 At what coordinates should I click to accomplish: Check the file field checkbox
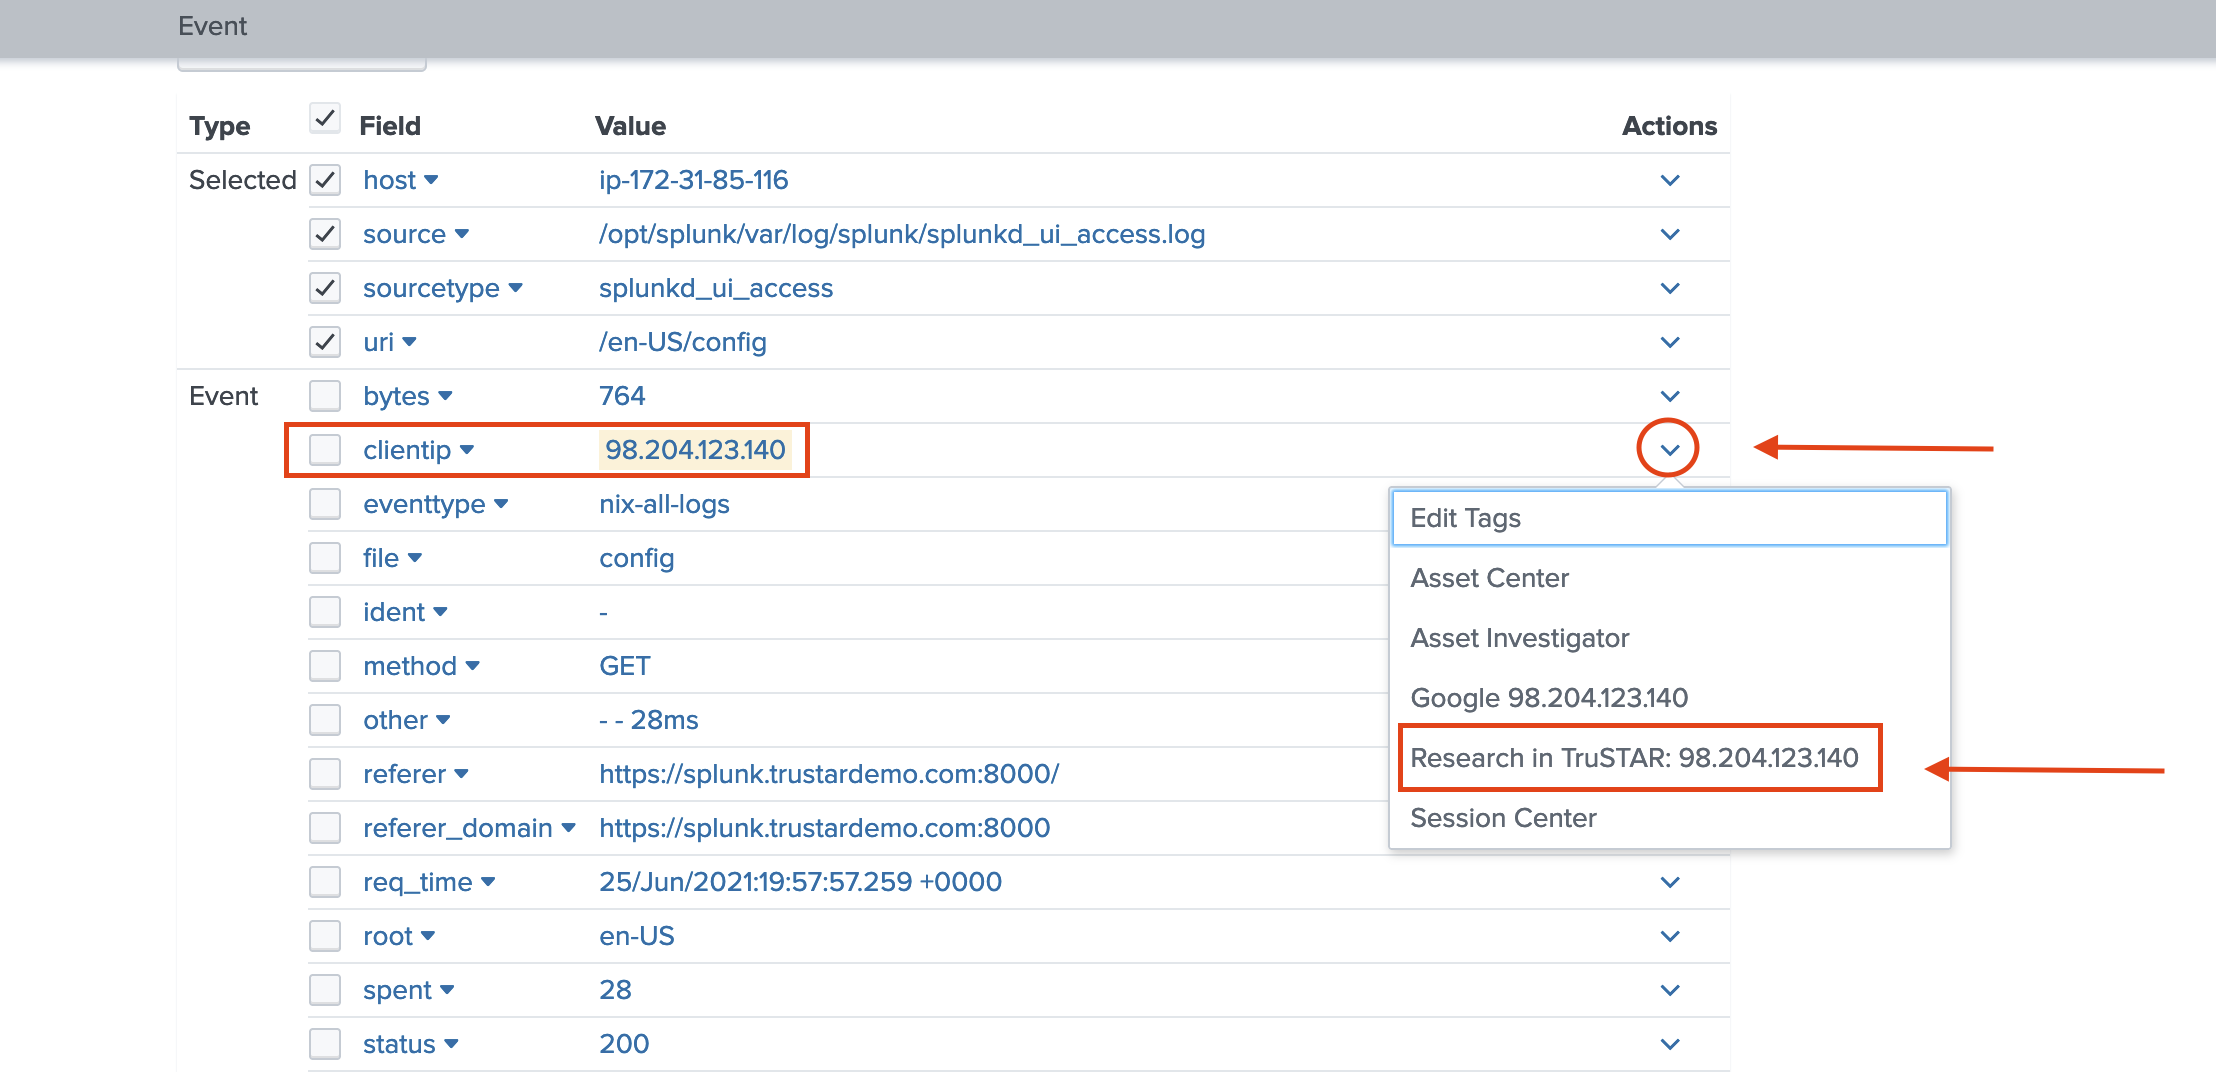click(325, 558)
